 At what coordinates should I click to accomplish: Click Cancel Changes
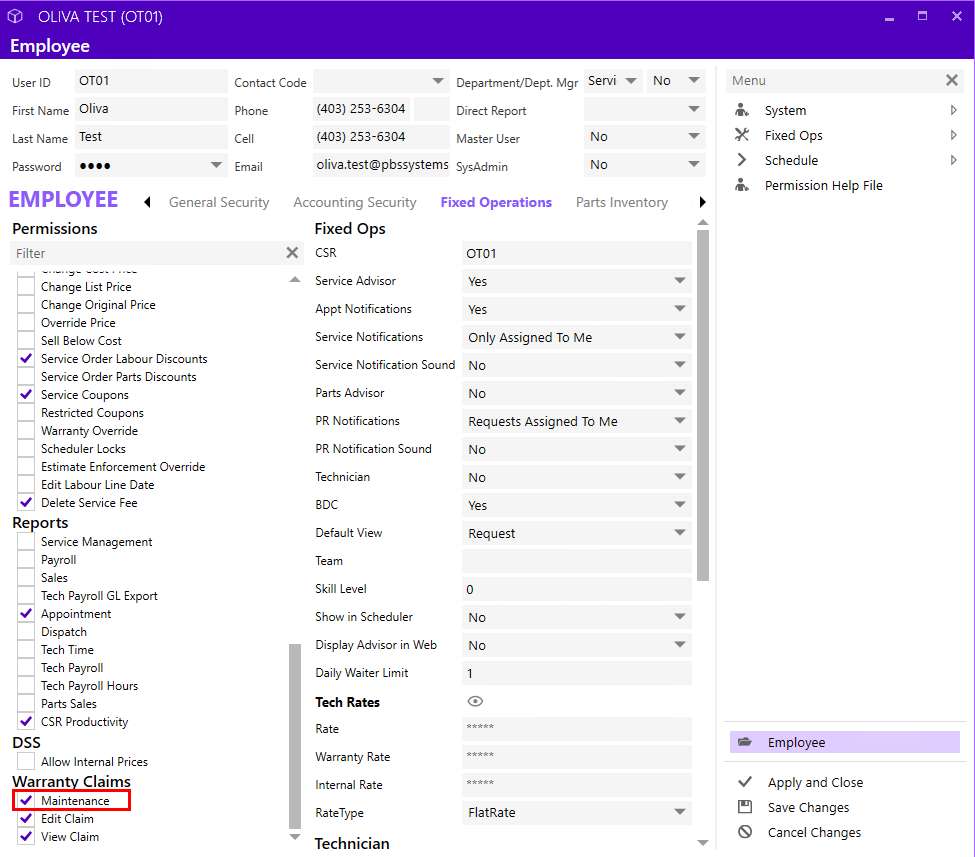814,832
